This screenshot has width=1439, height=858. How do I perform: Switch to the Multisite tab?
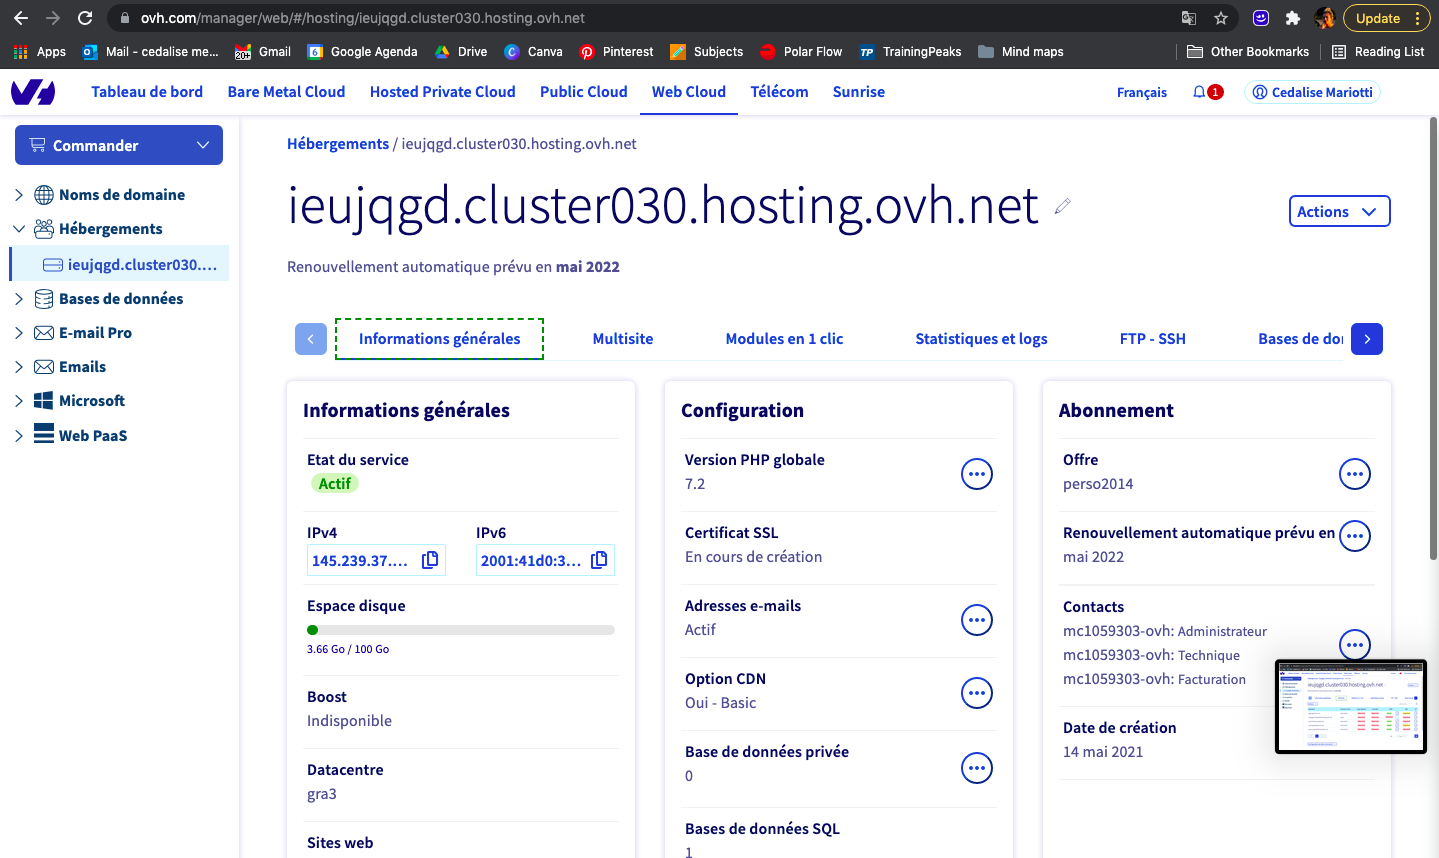point(622,339)
